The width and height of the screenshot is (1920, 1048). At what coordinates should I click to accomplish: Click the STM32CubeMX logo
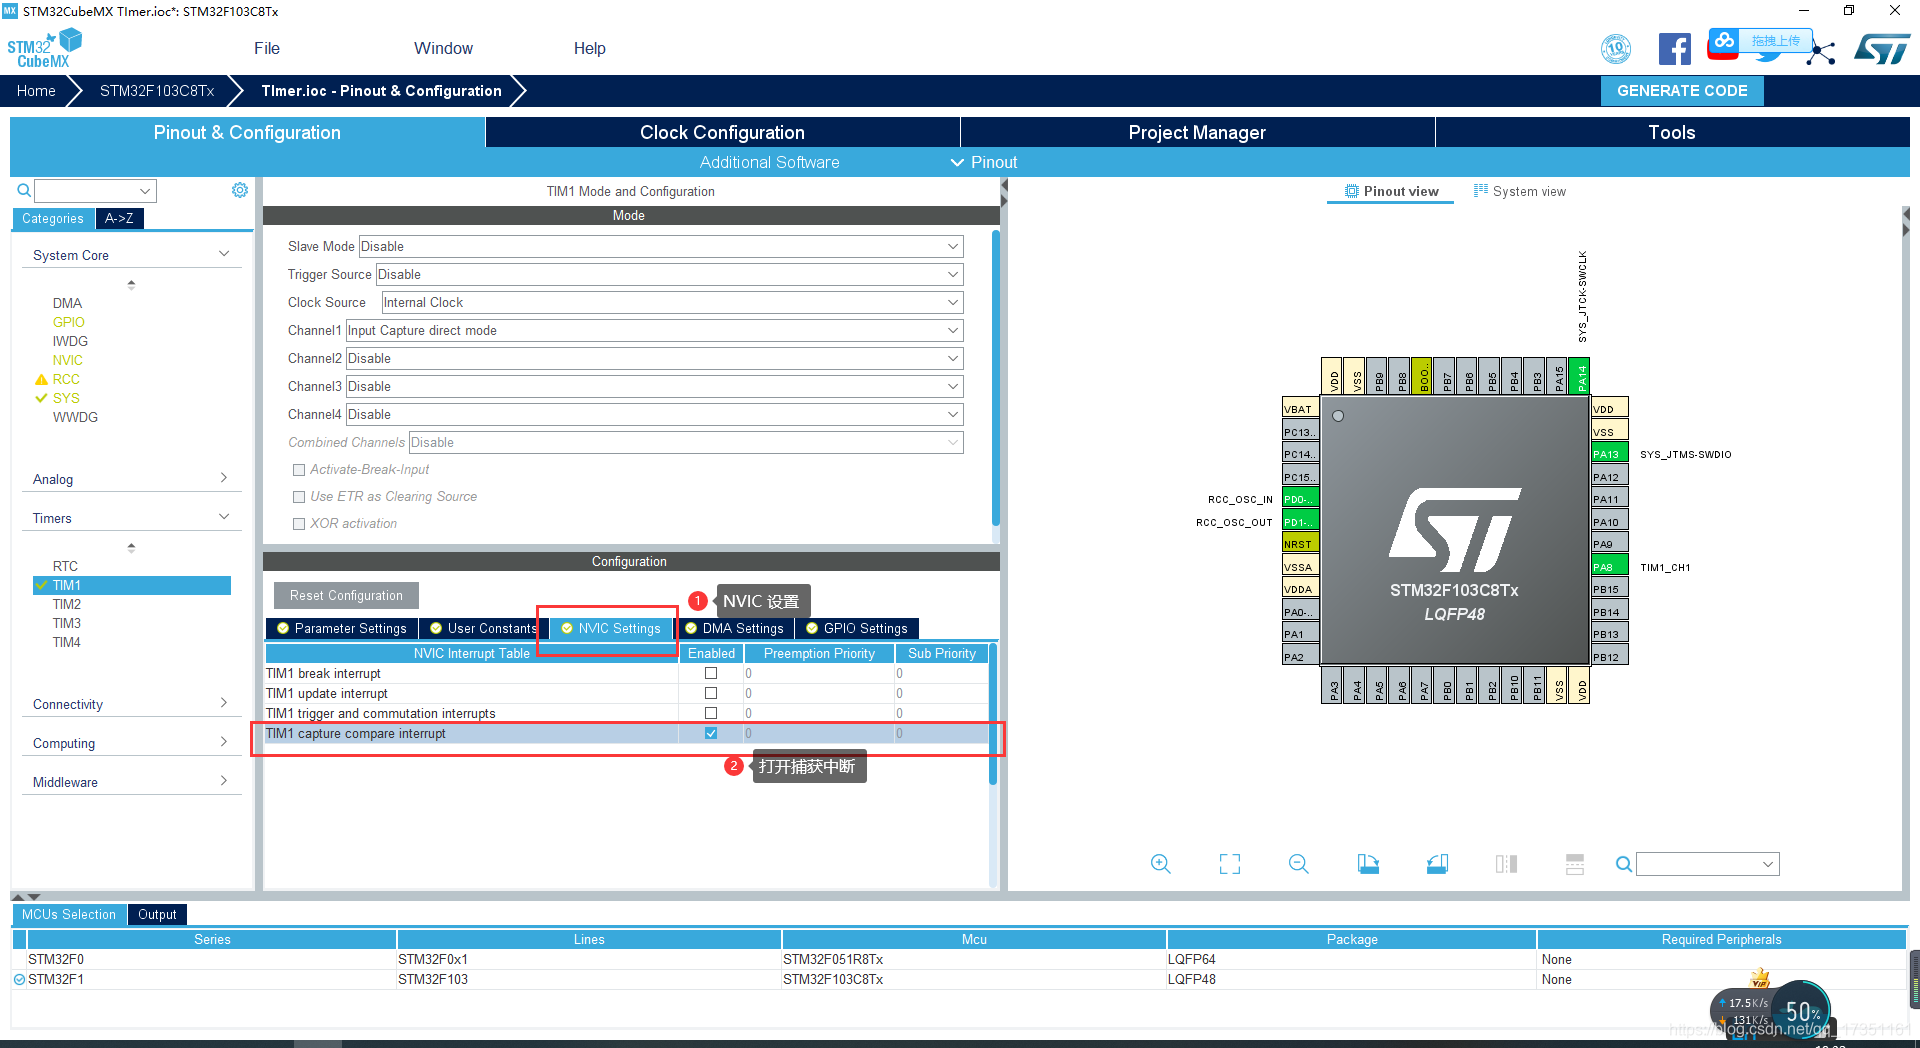point(44,49)
